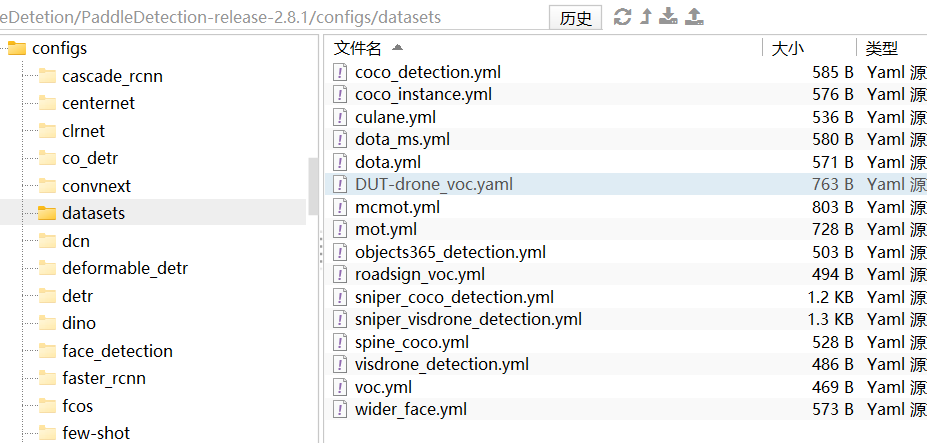Select wider_face.yml file

411,409
